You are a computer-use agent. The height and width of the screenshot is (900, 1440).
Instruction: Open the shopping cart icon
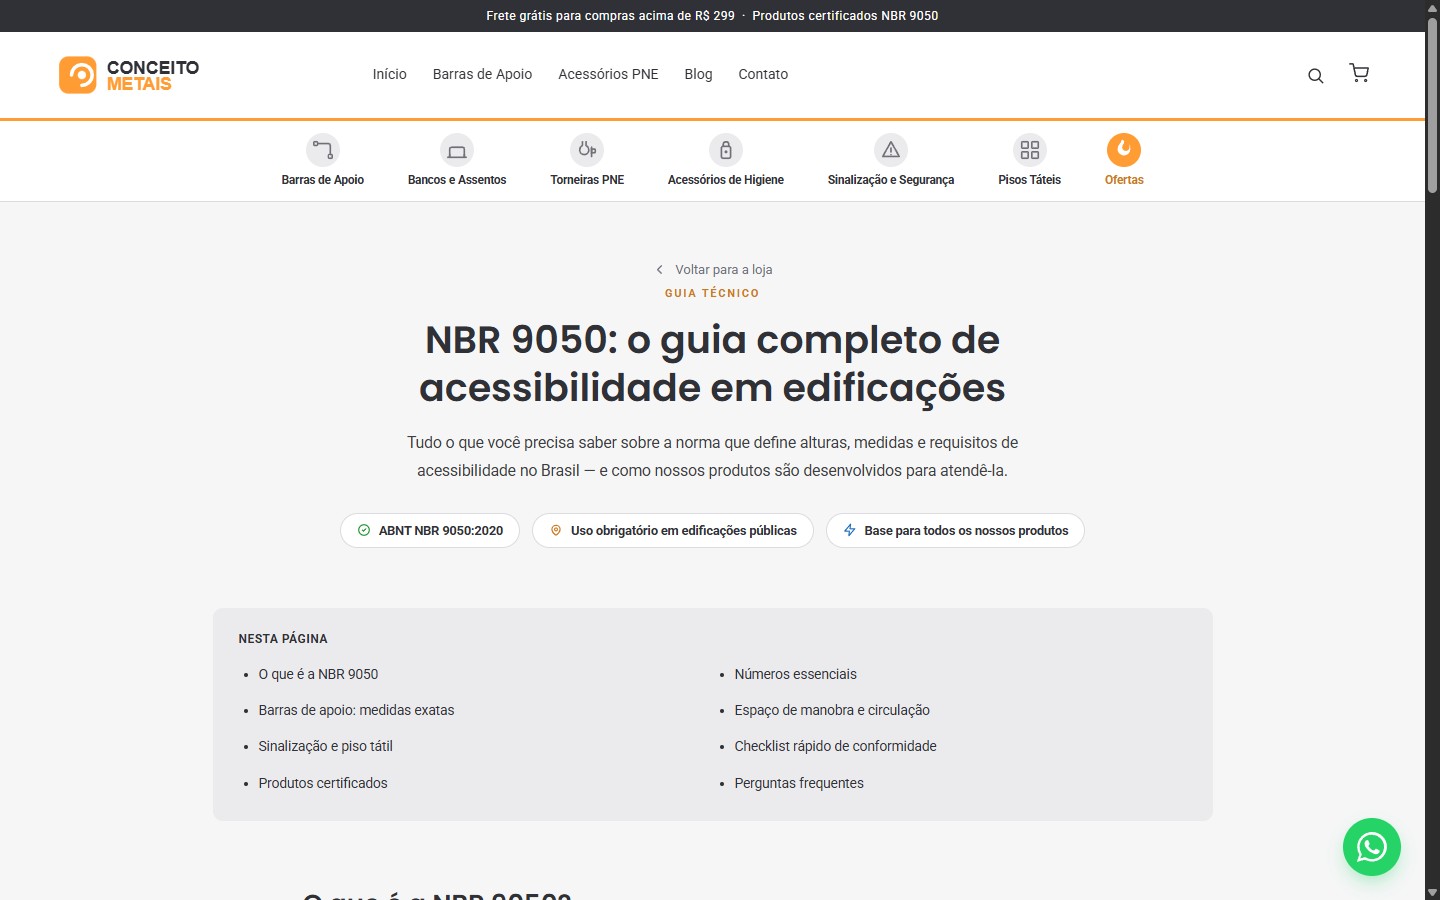[1359, 73]
